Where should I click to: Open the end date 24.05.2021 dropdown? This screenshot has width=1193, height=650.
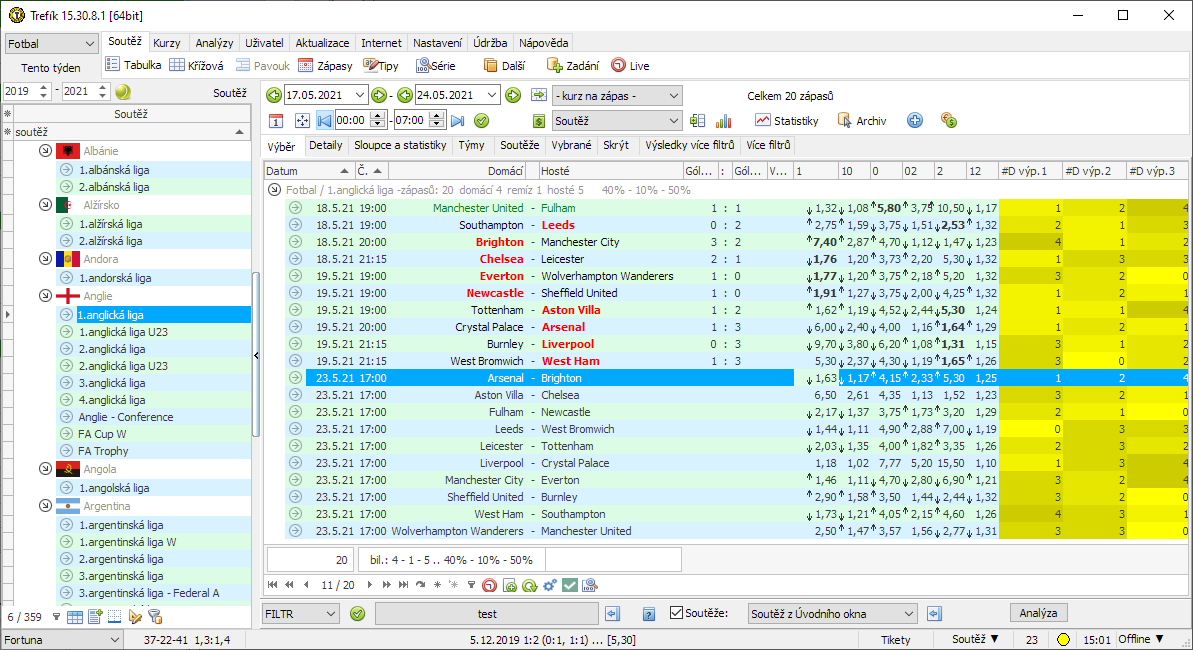[x=492, y=95]
